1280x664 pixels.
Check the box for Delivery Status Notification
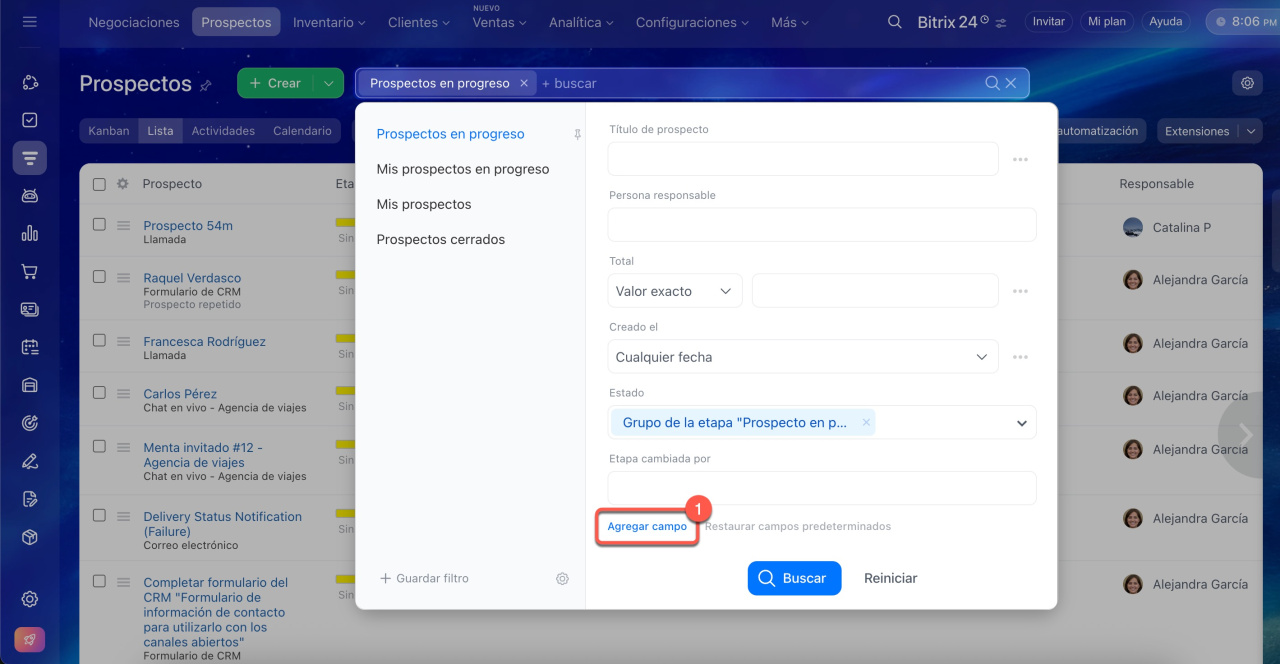99,516
